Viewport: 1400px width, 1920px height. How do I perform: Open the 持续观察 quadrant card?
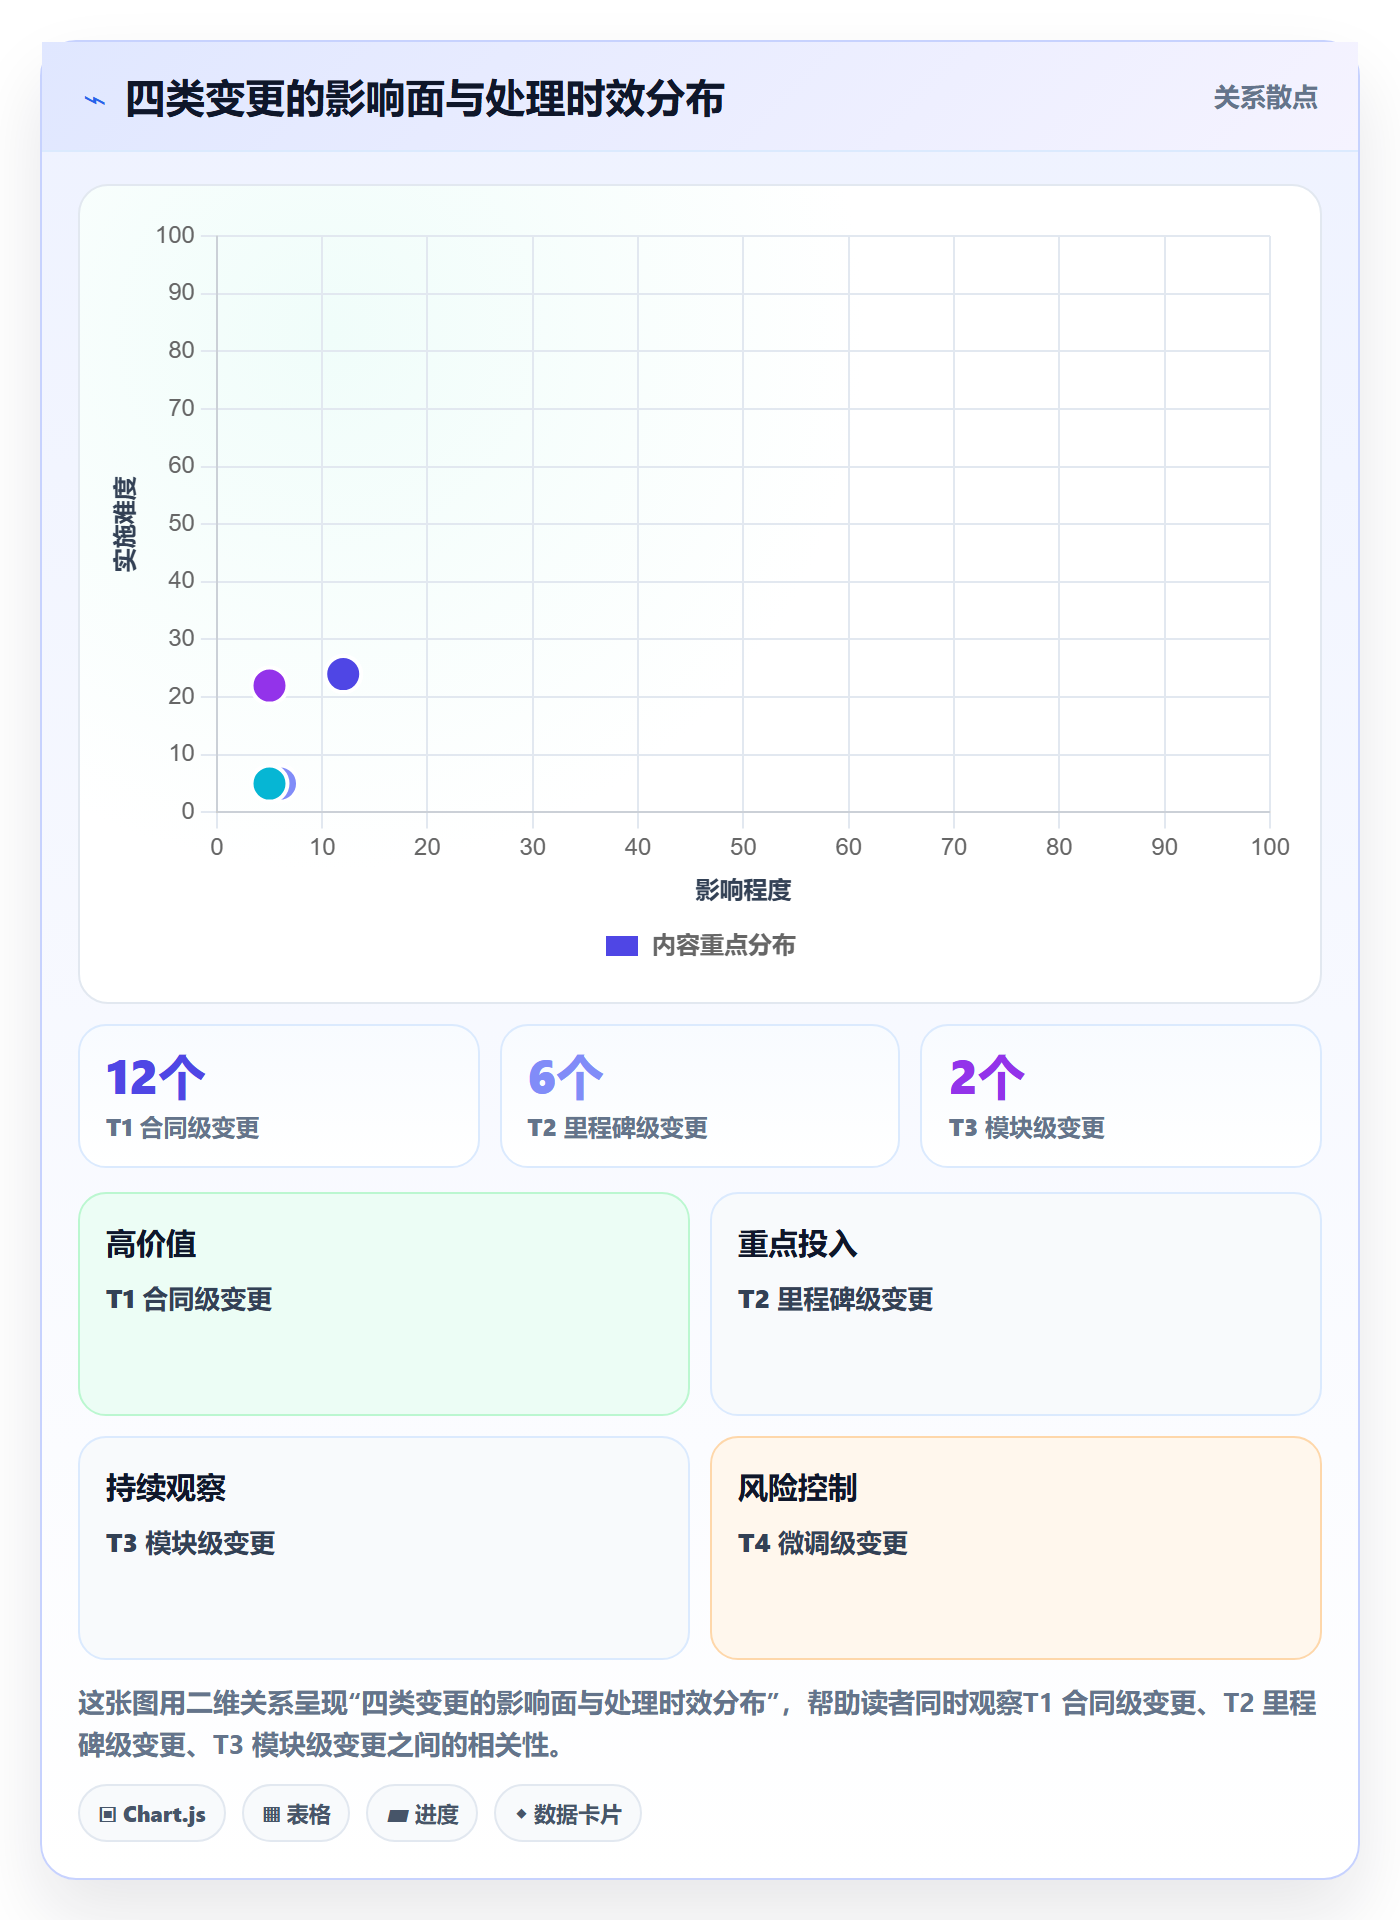[x=384, y=1548]
